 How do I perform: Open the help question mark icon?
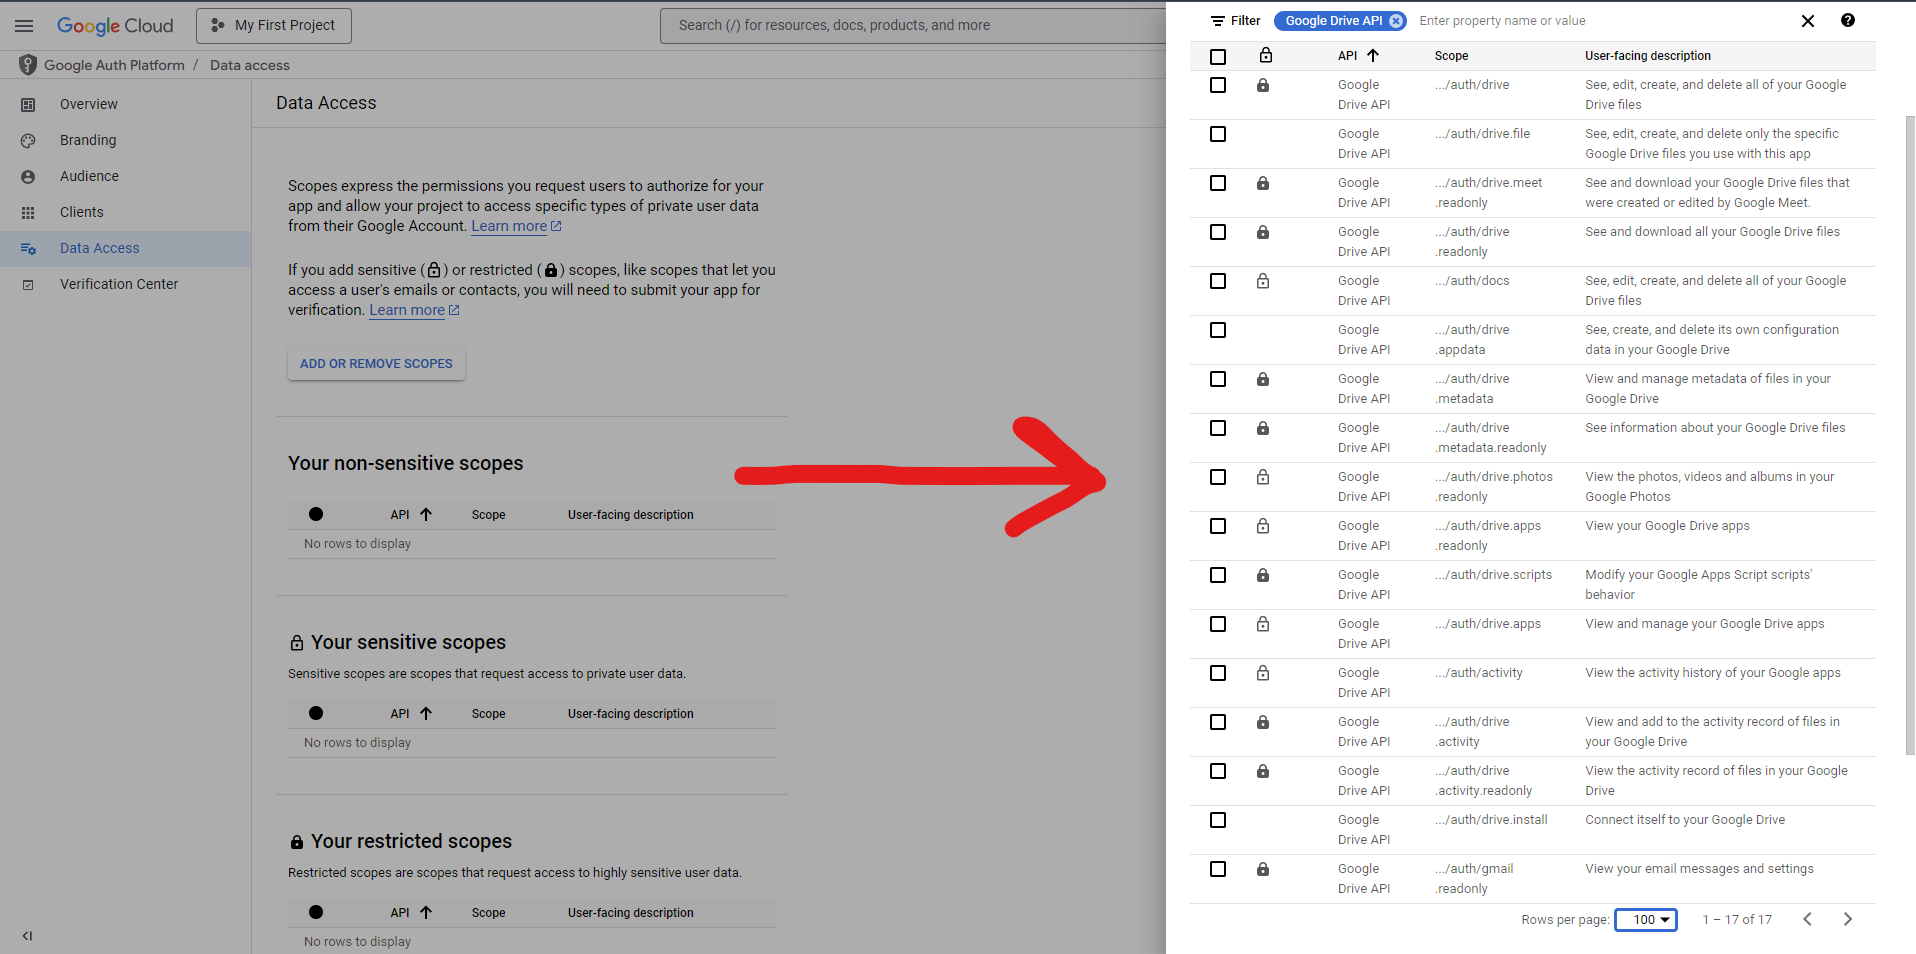coord(1848,20)
